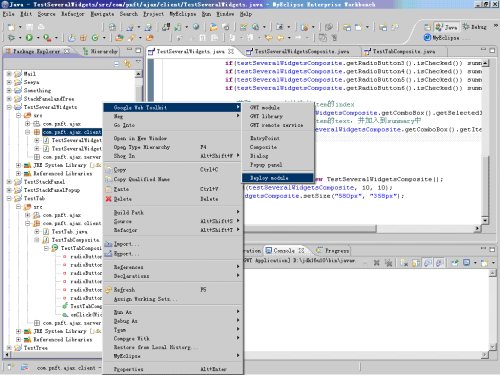The image size is (500, 375).
Task: Click the New file wizard toolbar icon
Action: [11, 27]
